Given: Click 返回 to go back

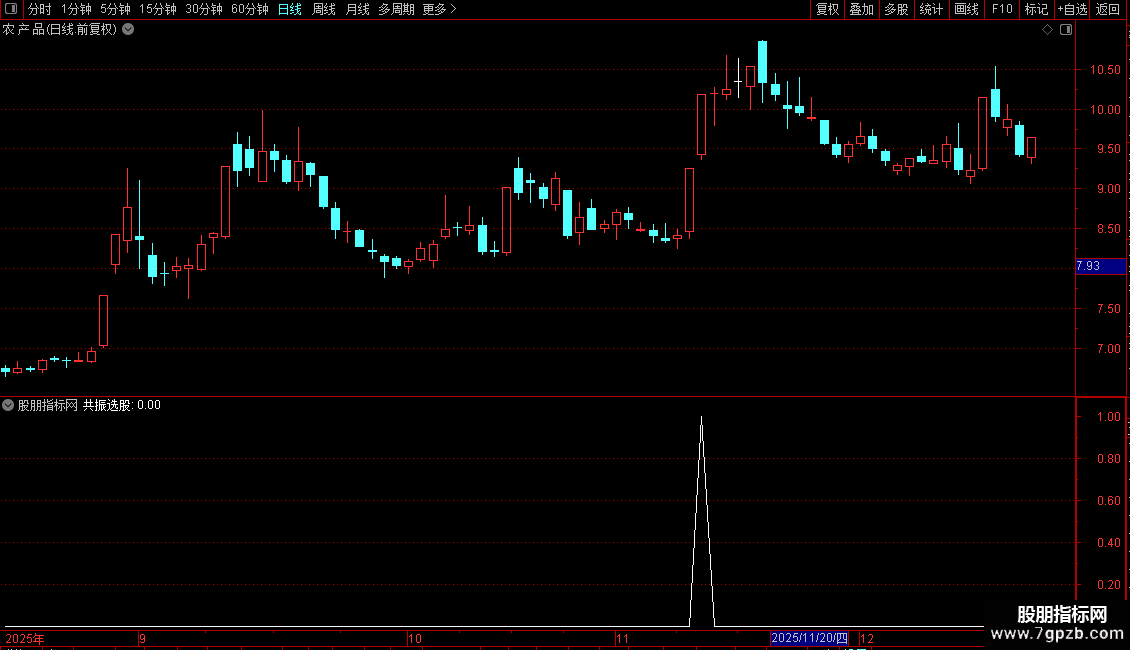Looking at the screenshot, I should tap(1108, 9).
